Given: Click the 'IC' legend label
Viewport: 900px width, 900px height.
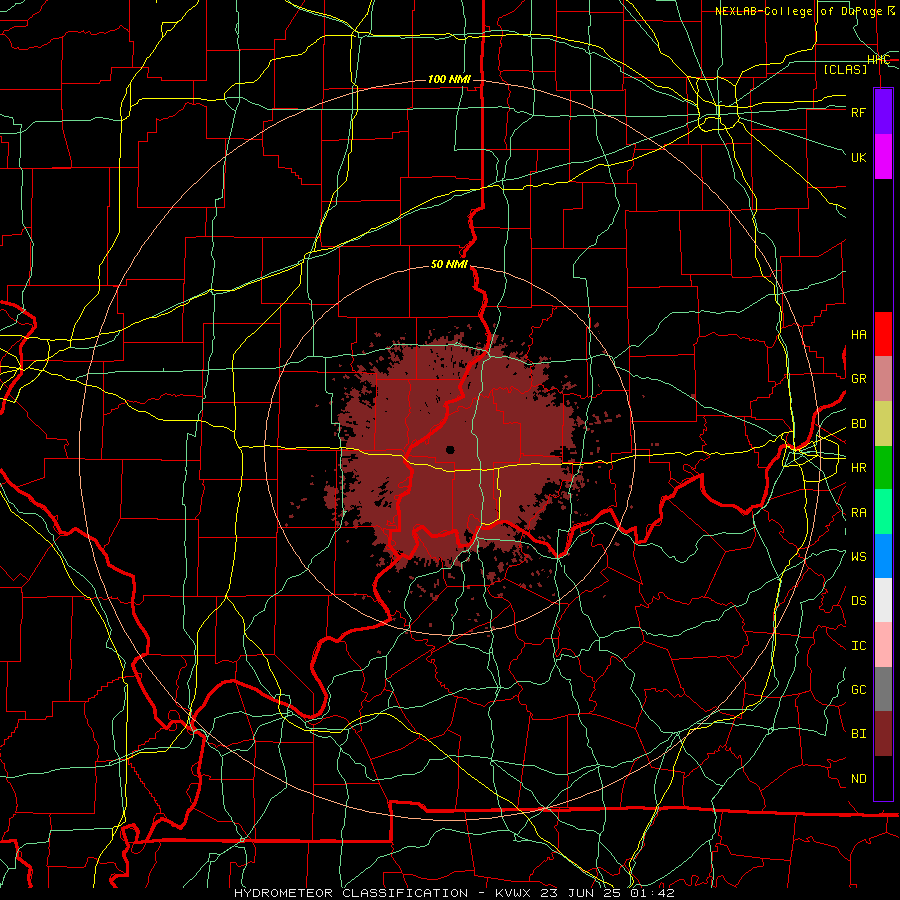Looking at the screenshot, I should coord(858,646).
